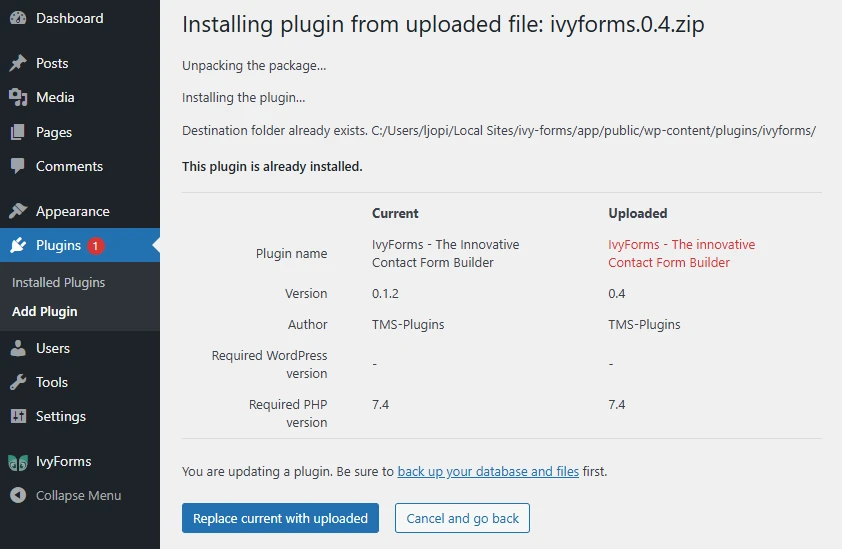Open the Posts menu

point(52,63)
